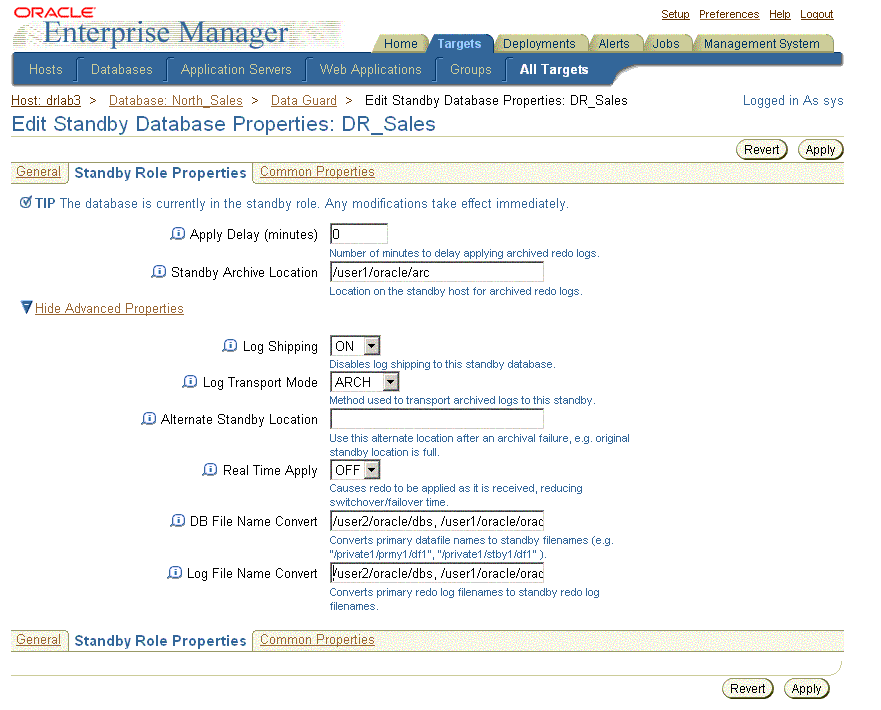Follow the Data Guard breadcrumb link
Image resolution: width=881 pixels, height=710 pixels.
[x=304, y=100]
